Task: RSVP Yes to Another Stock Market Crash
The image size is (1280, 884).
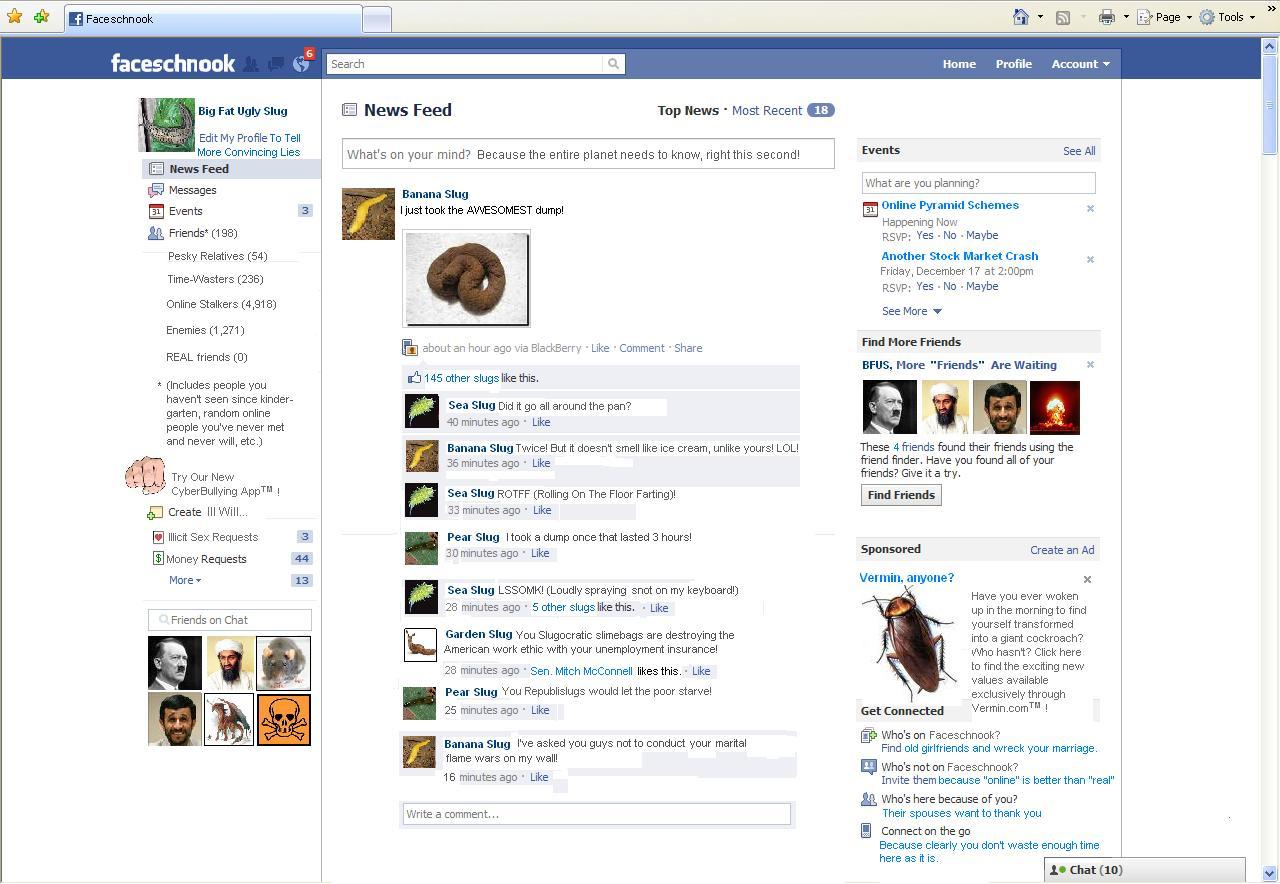Action: (924, 286)
